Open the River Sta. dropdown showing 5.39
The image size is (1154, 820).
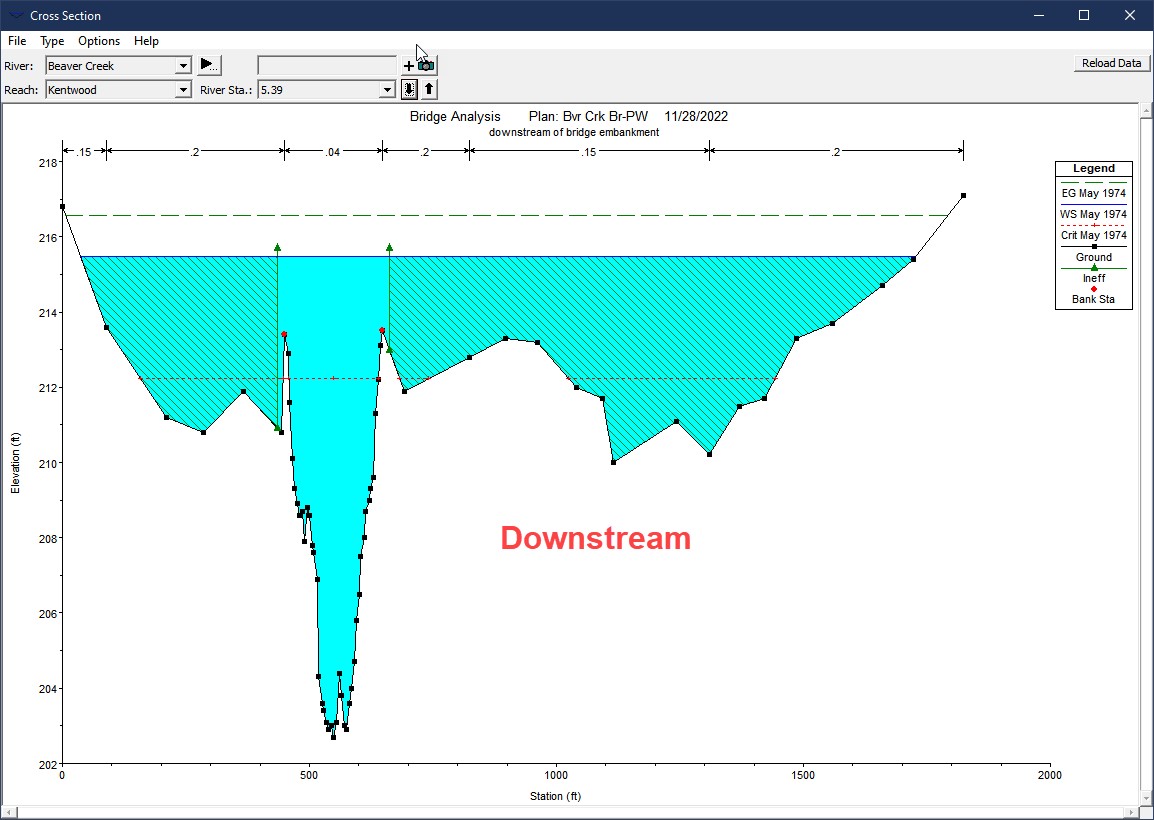(387, 90)
